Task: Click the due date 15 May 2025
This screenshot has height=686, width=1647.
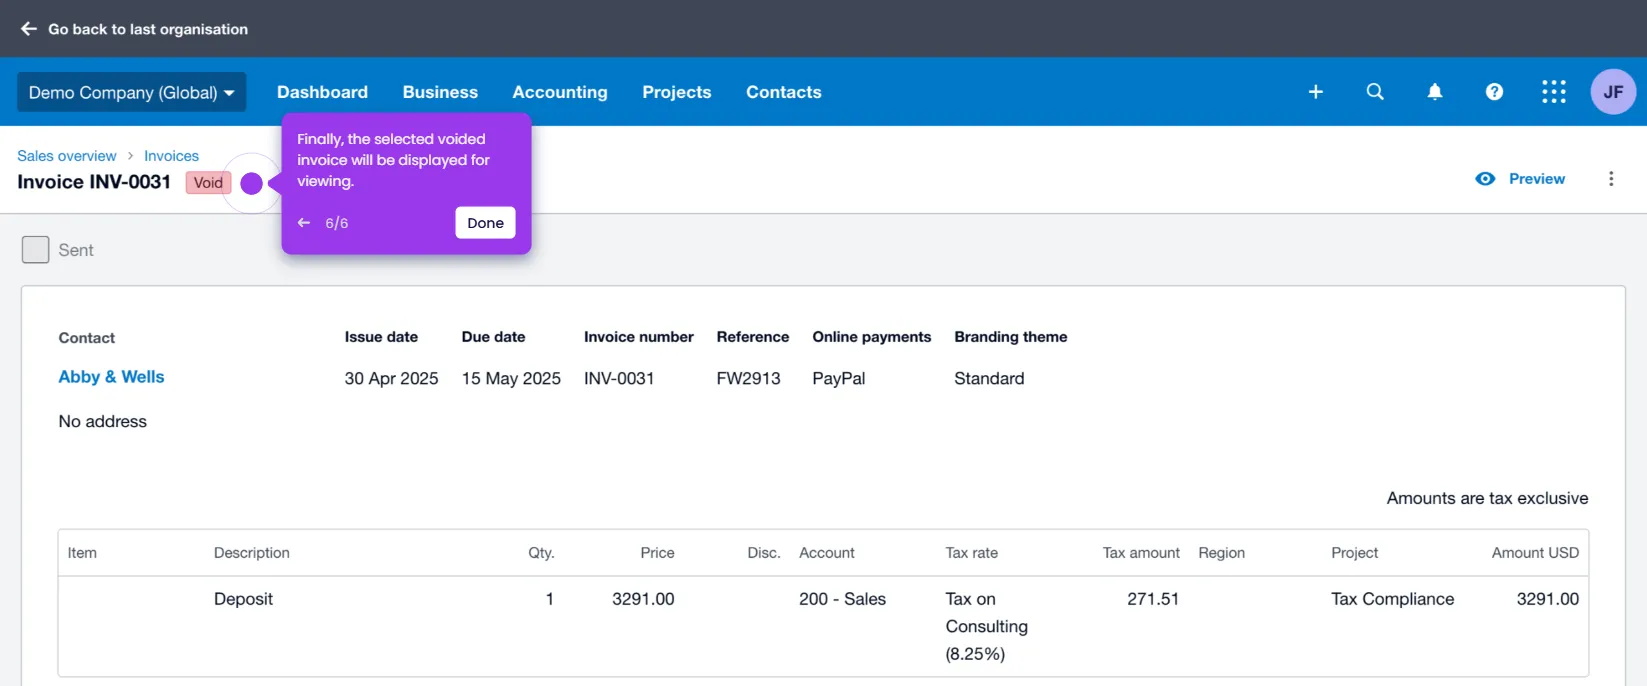Action: click(x=511, y=378)
